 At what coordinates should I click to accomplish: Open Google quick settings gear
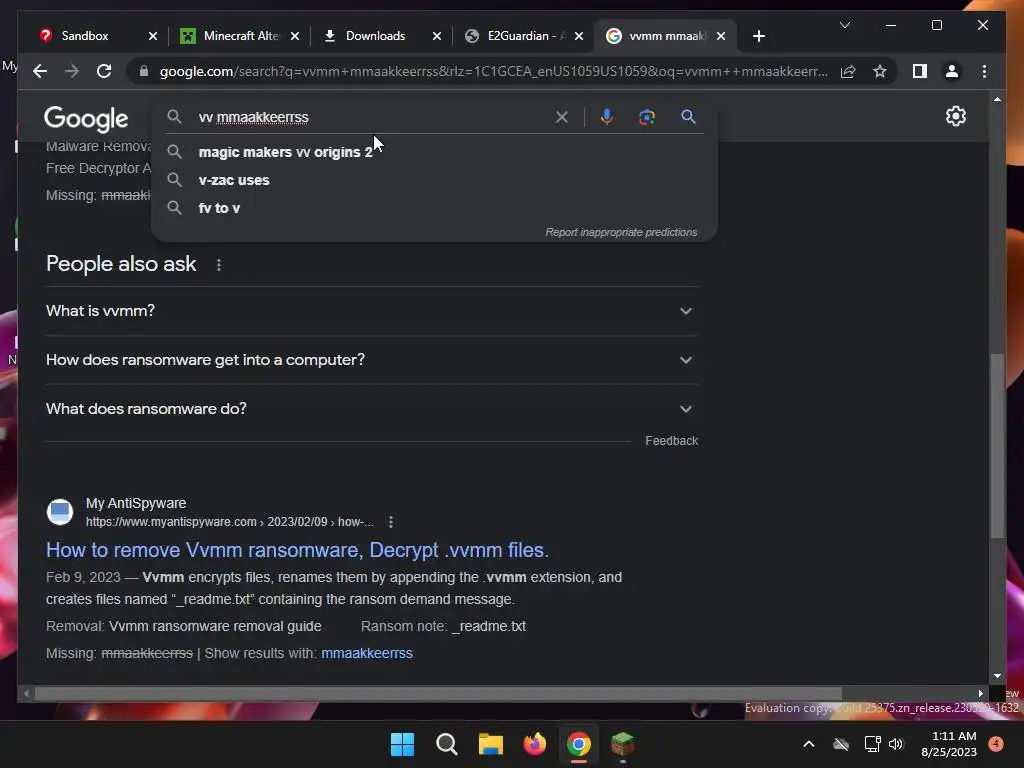click(x=955, y=116)
